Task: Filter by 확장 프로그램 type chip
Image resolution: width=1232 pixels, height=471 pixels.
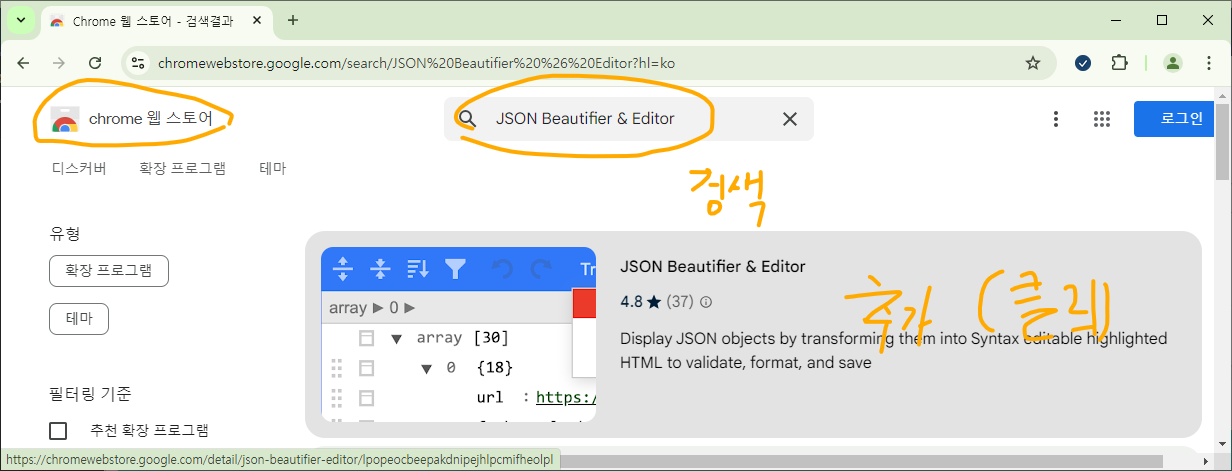Action: coord(108,270)
